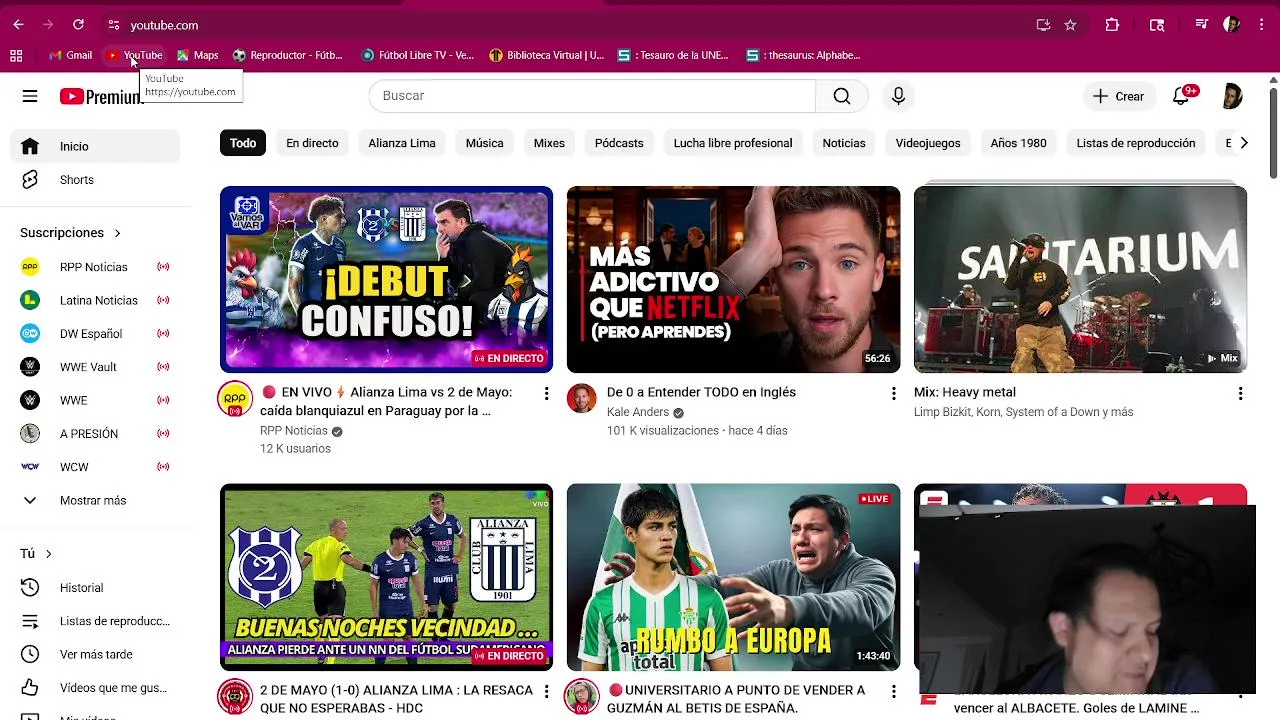1280x720 pixels.
Task: Open options for 2 DE MAYO (1-0) video
Action: (546, 692)
